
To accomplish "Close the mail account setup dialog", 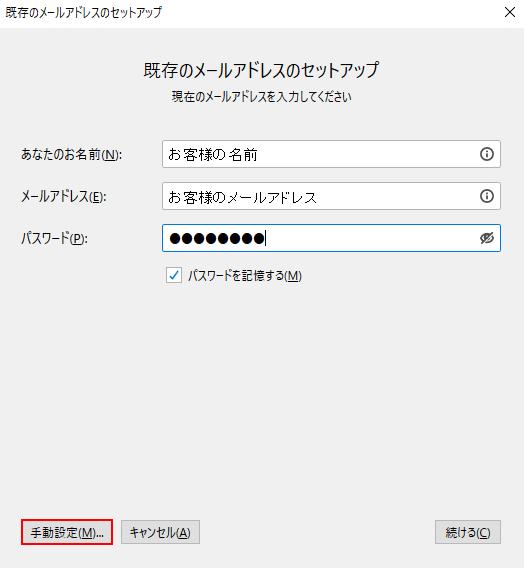I will pos(510,12).
